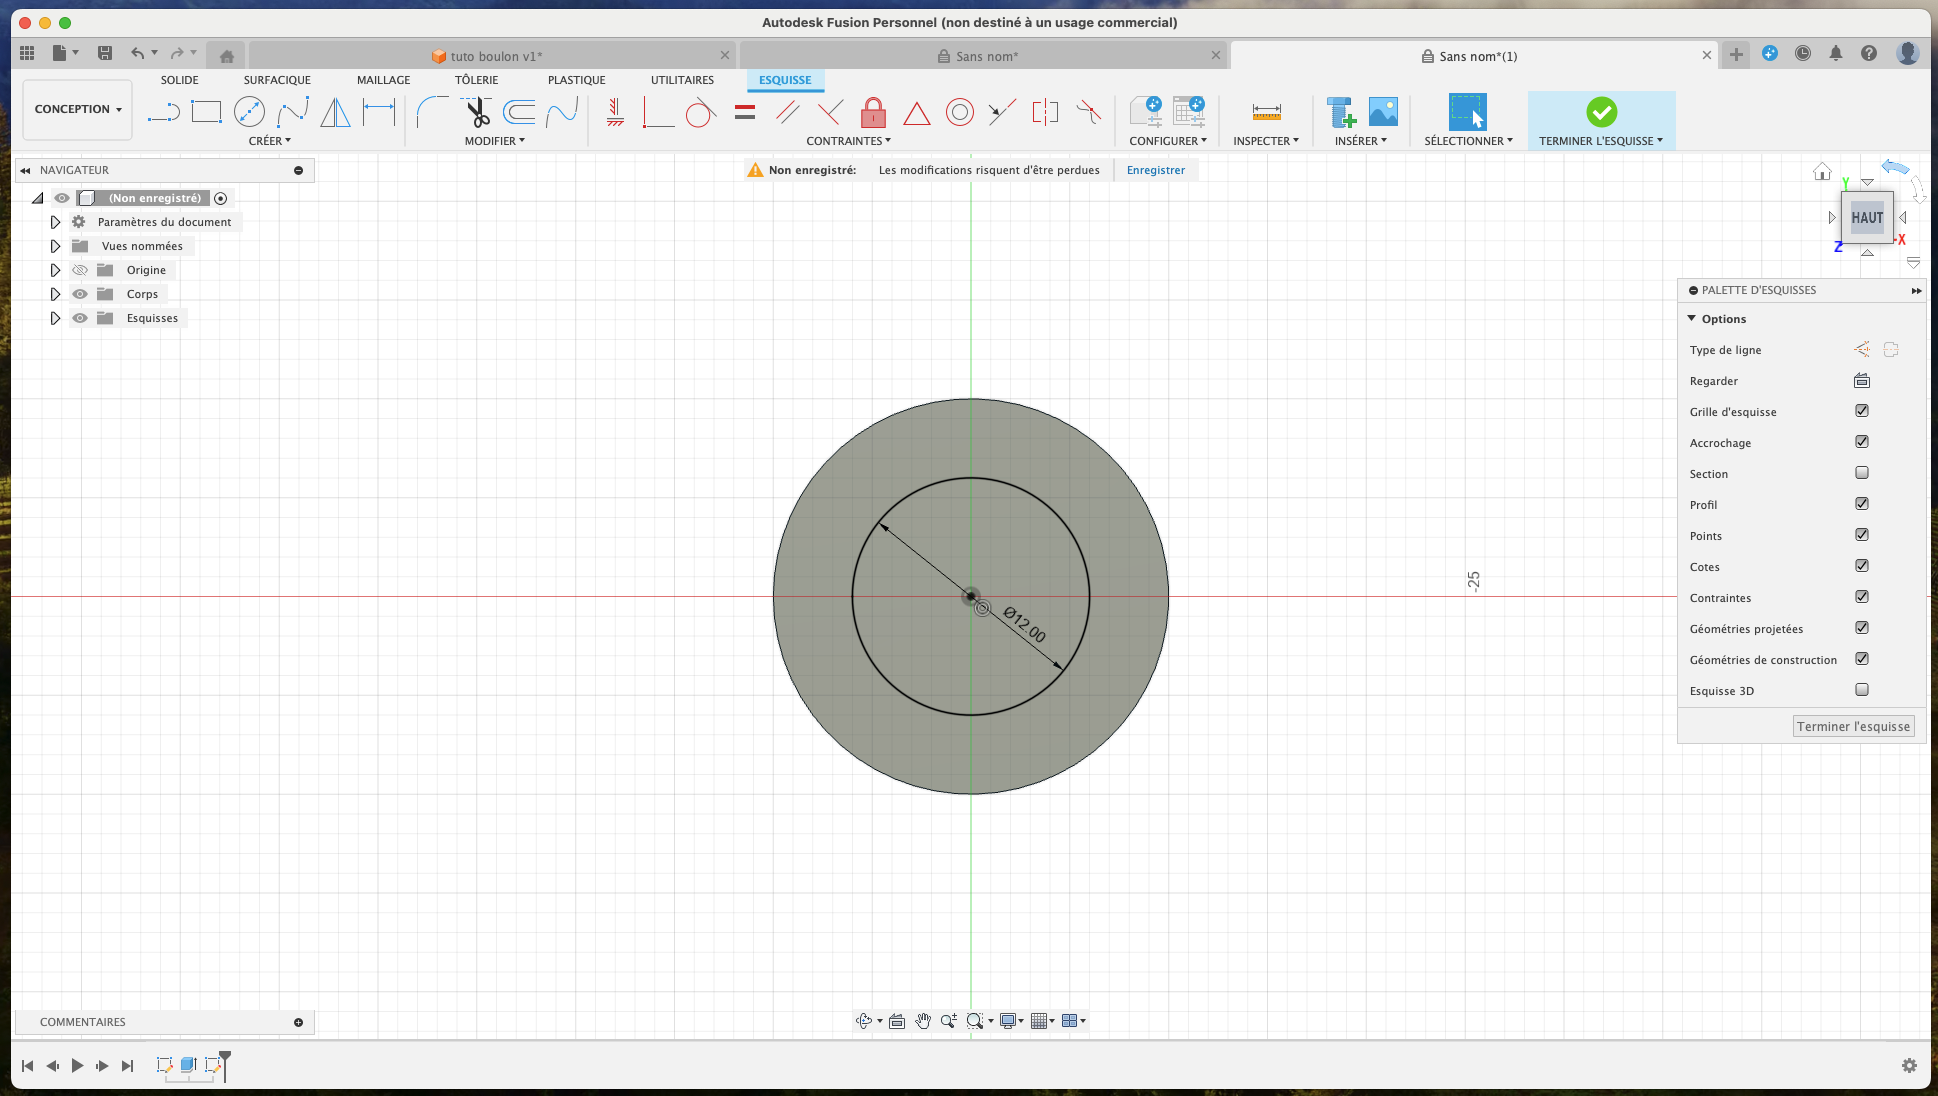Switch to the UTILITAIRES tab
The height and width of the screenshot is (1096, 1938).
[682, 80]
